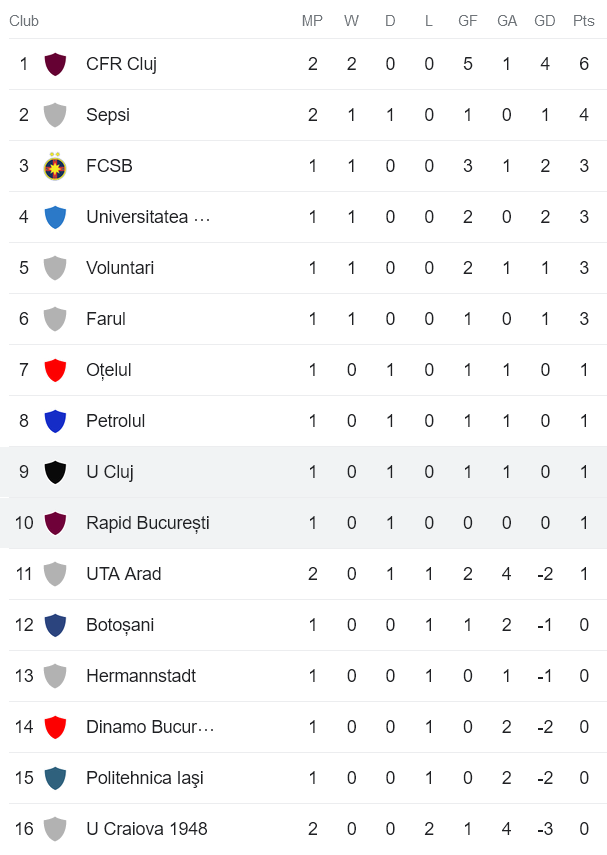Click the Dinamo Bucur... team crest
The height and width of the screenshot is (855, 607).
pyautogui.click(x=57, y=726)
